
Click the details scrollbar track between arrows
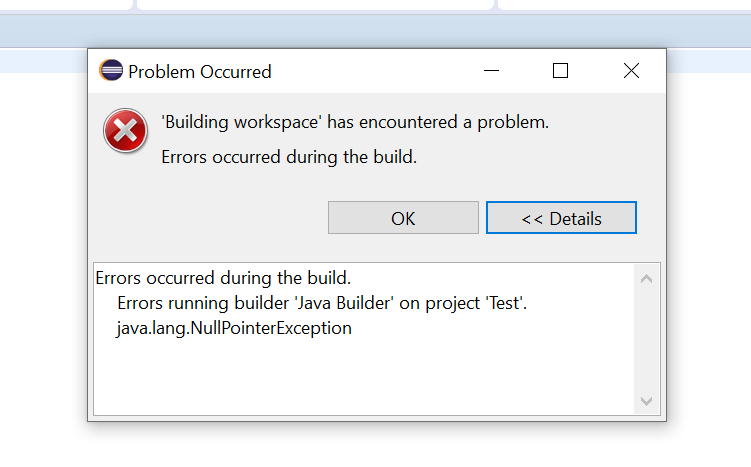pos(647,340)
